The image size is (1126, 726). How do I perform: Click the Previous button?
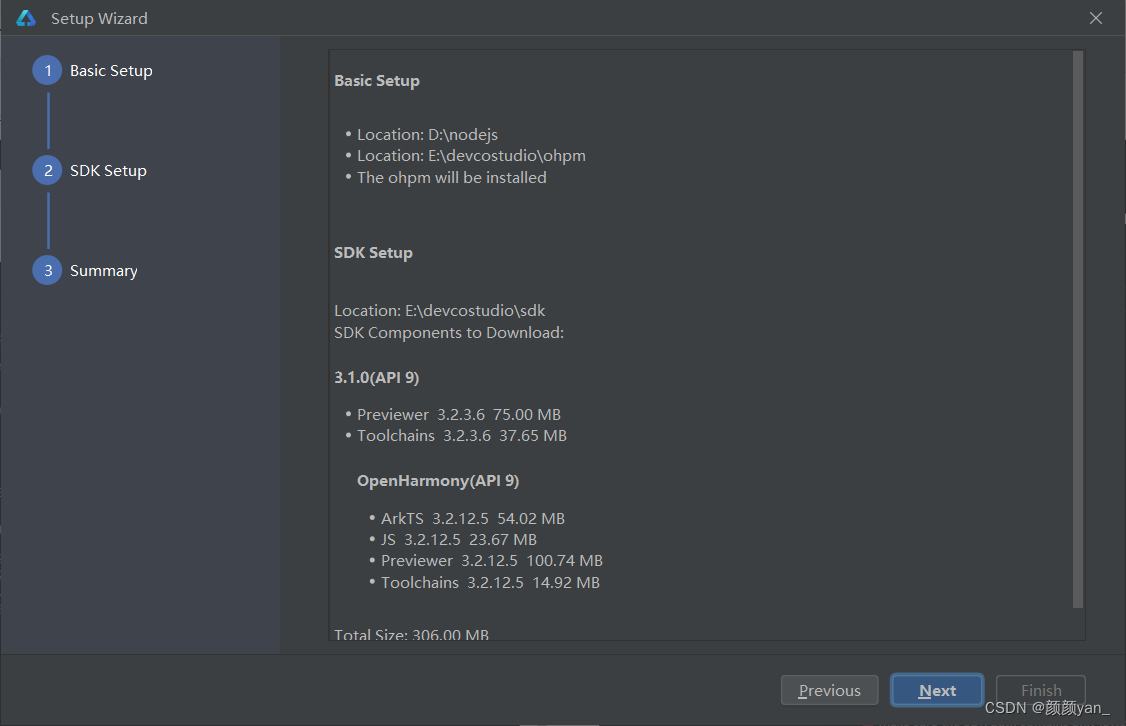(x=829, y=690)
